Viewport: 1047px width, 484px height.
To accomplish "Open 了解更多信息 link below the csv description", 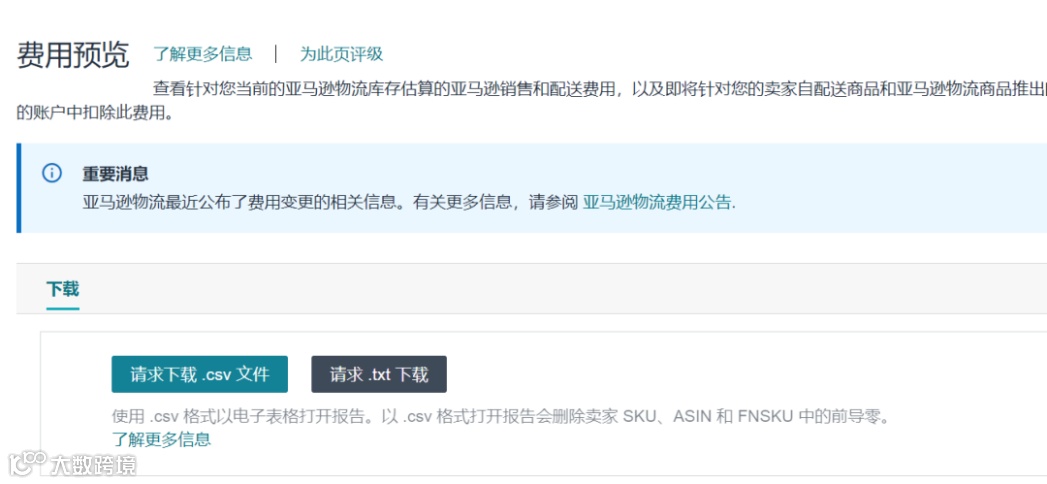I will coord(161,439).
